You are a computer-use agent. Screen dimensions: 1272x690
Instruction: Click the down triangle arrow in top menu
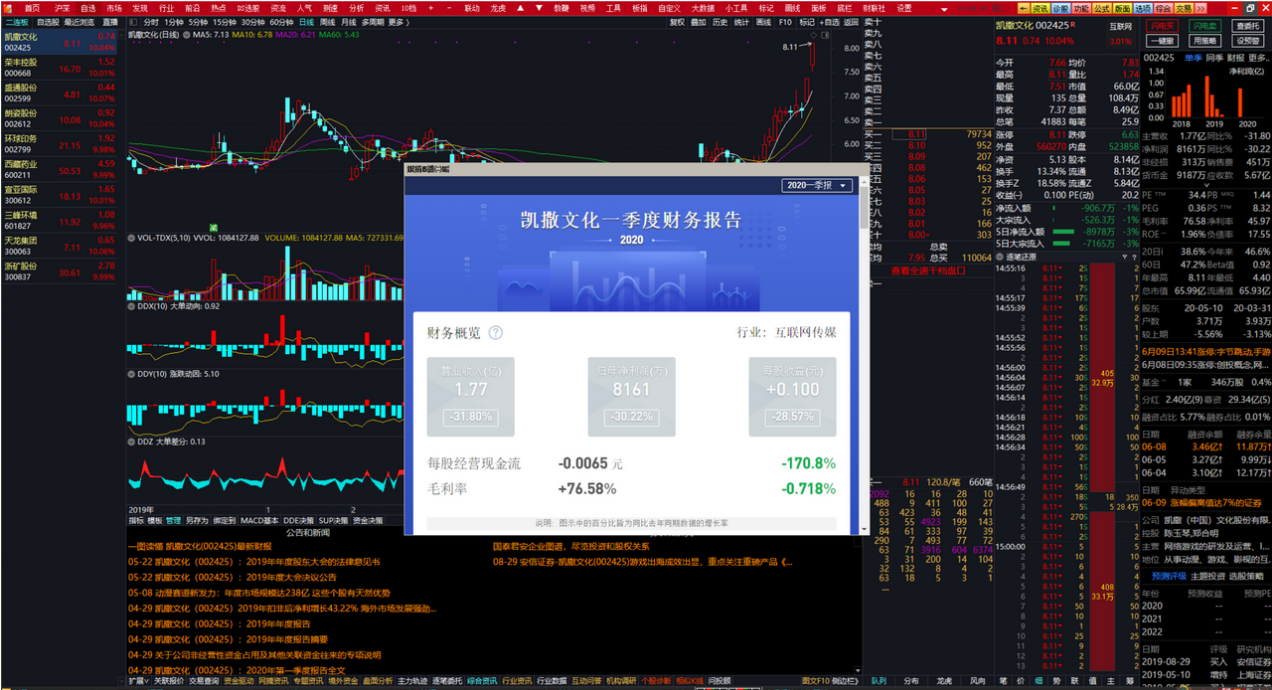[x=538, y=7]
